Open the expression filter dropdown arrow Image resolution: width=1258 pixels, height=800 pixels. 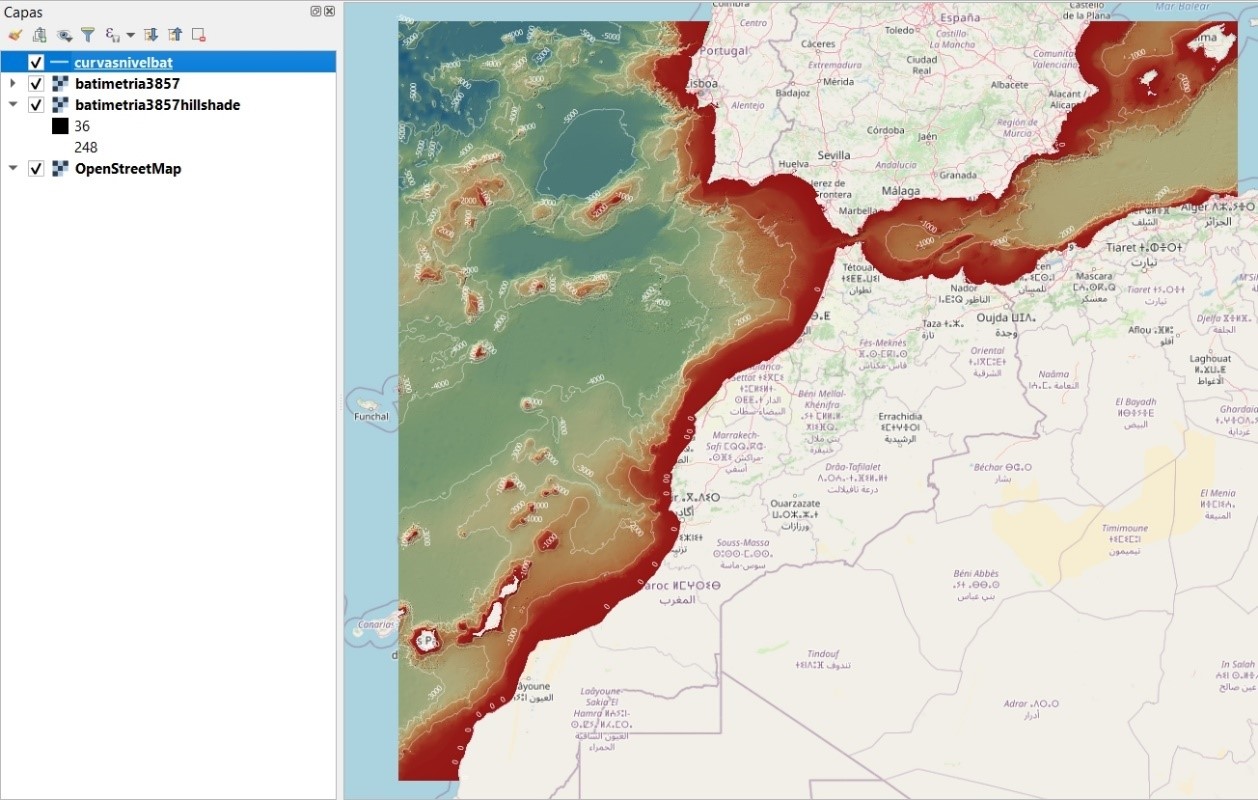pyautogui.click(x=130, y=35)
